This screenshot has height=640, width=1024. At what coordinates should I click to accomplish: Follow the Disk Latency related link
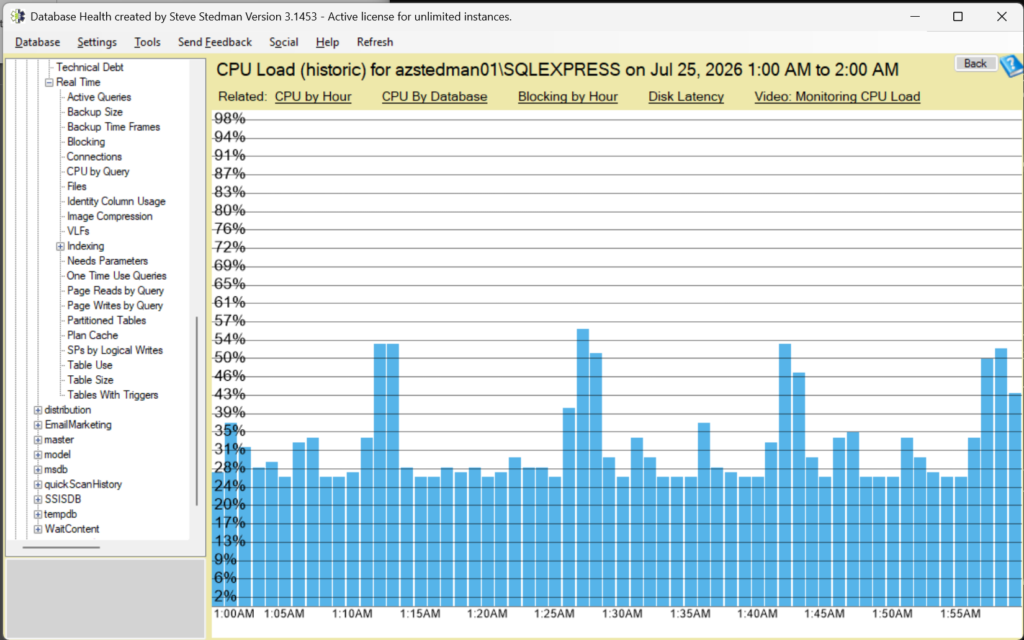click(686, 97)
